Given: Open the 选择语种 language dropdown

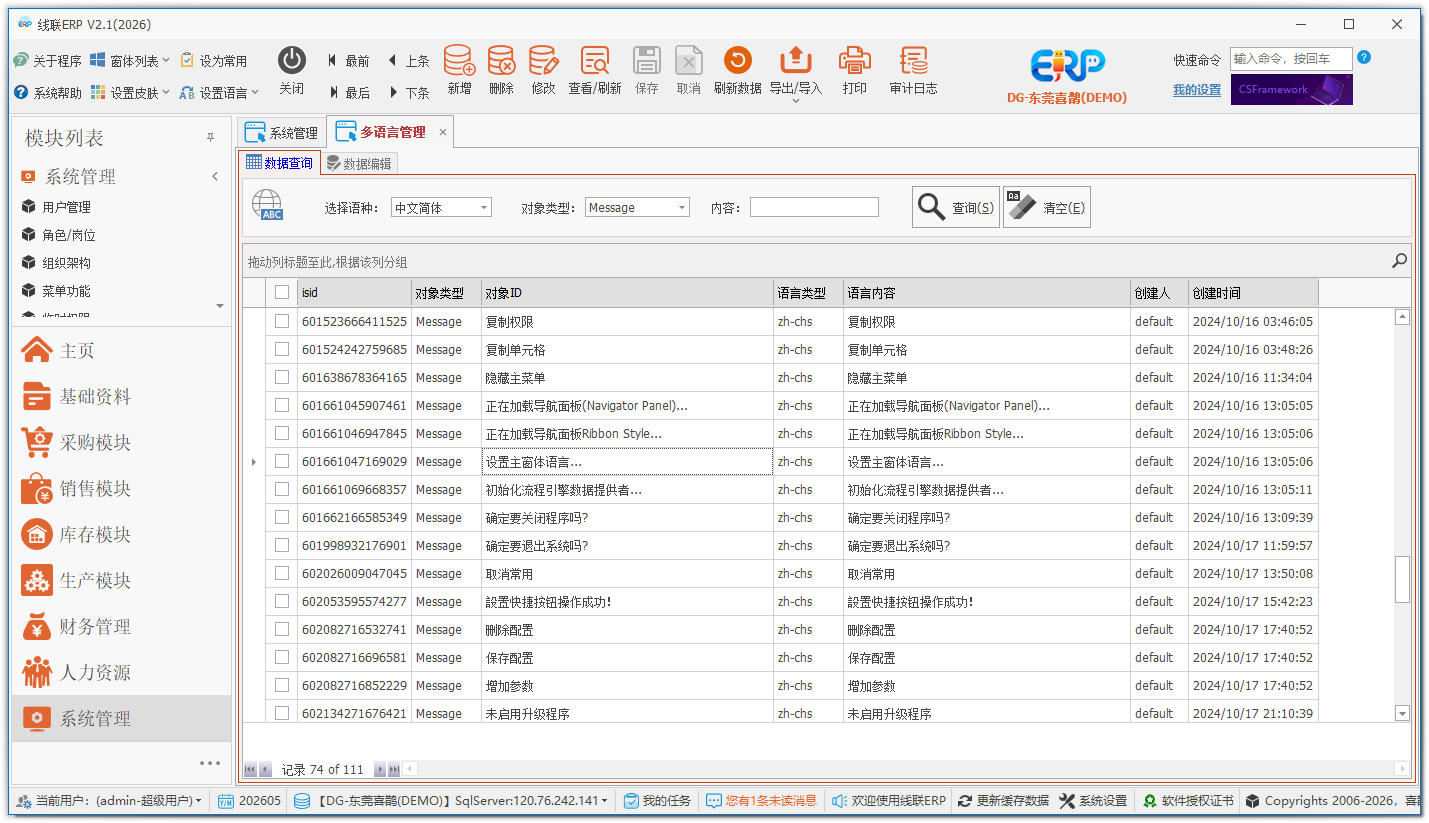Looking at the screenshot, I should 484,207.
